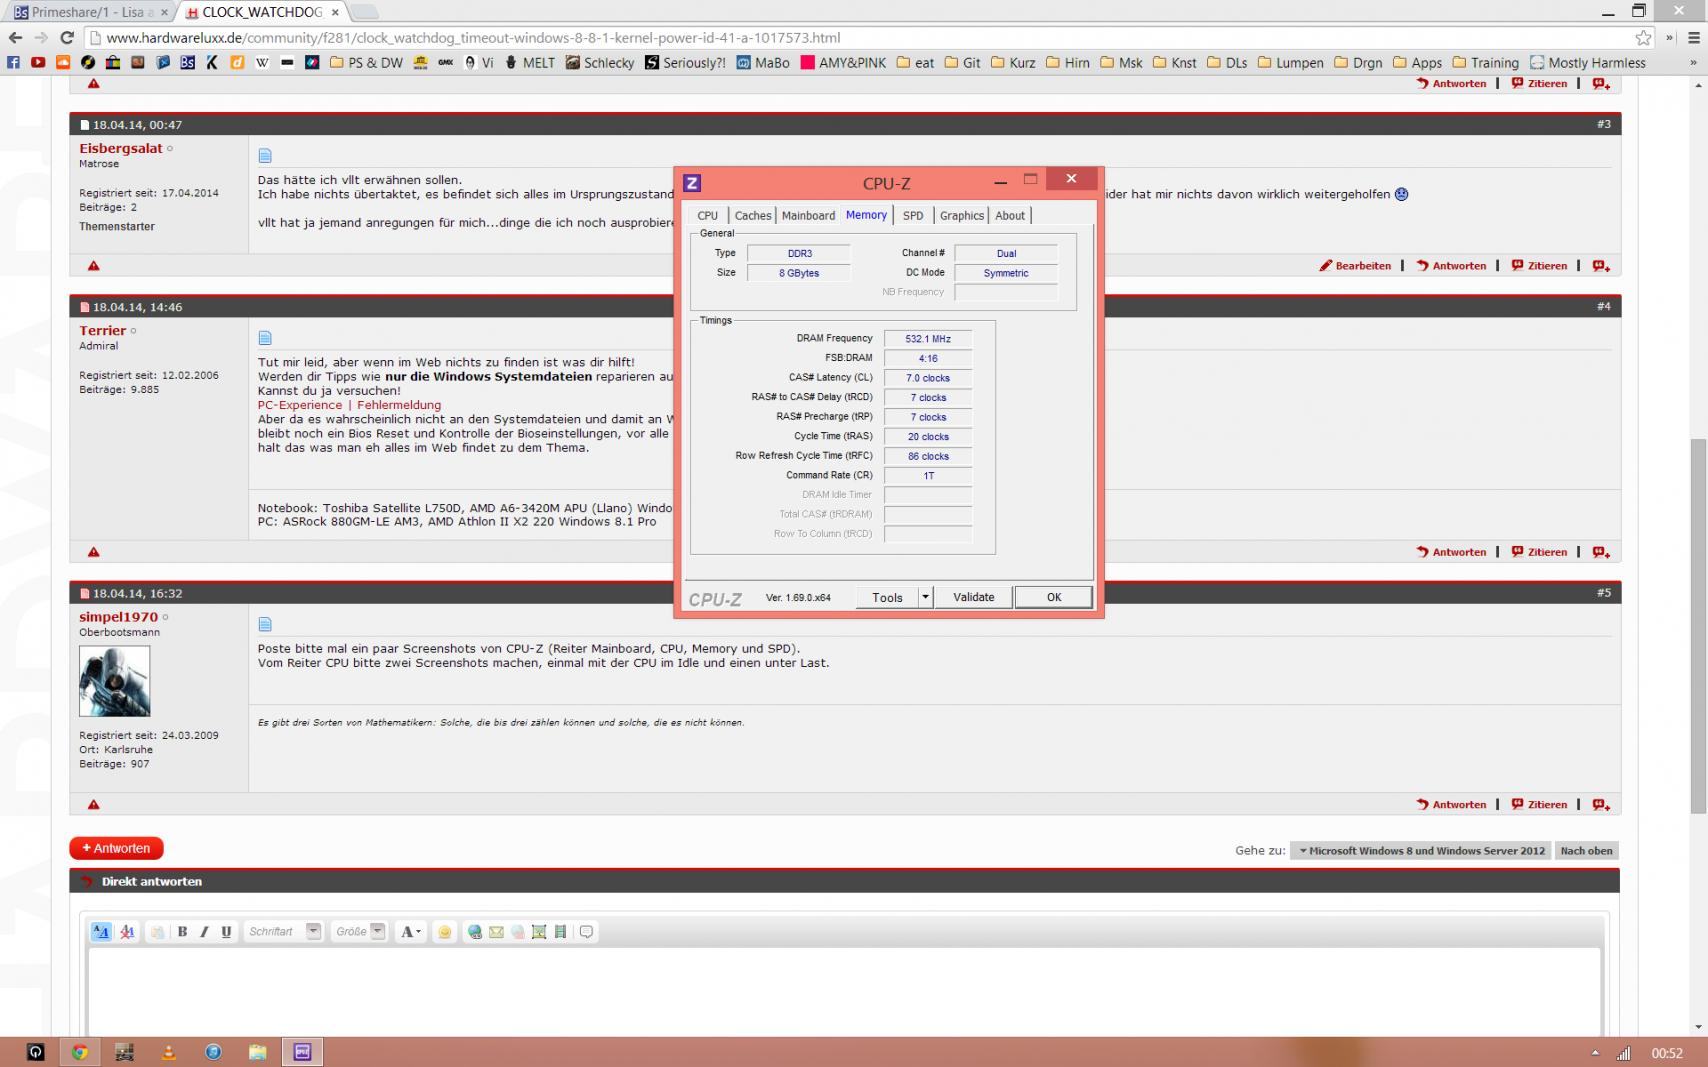
Task: Open the Facebook bookmark icon
Action: [x=14, y=62]
